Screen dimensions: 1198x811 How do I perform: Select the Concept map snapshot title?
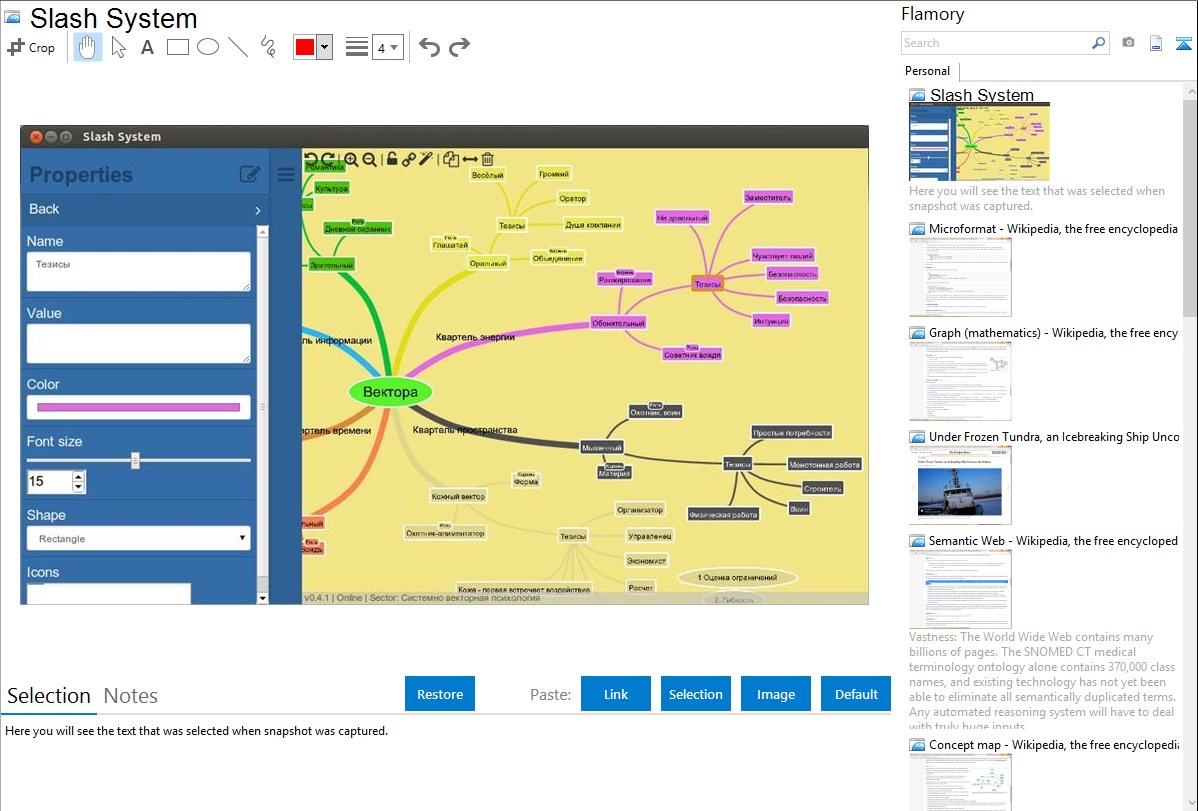[x=1054, y=744]
